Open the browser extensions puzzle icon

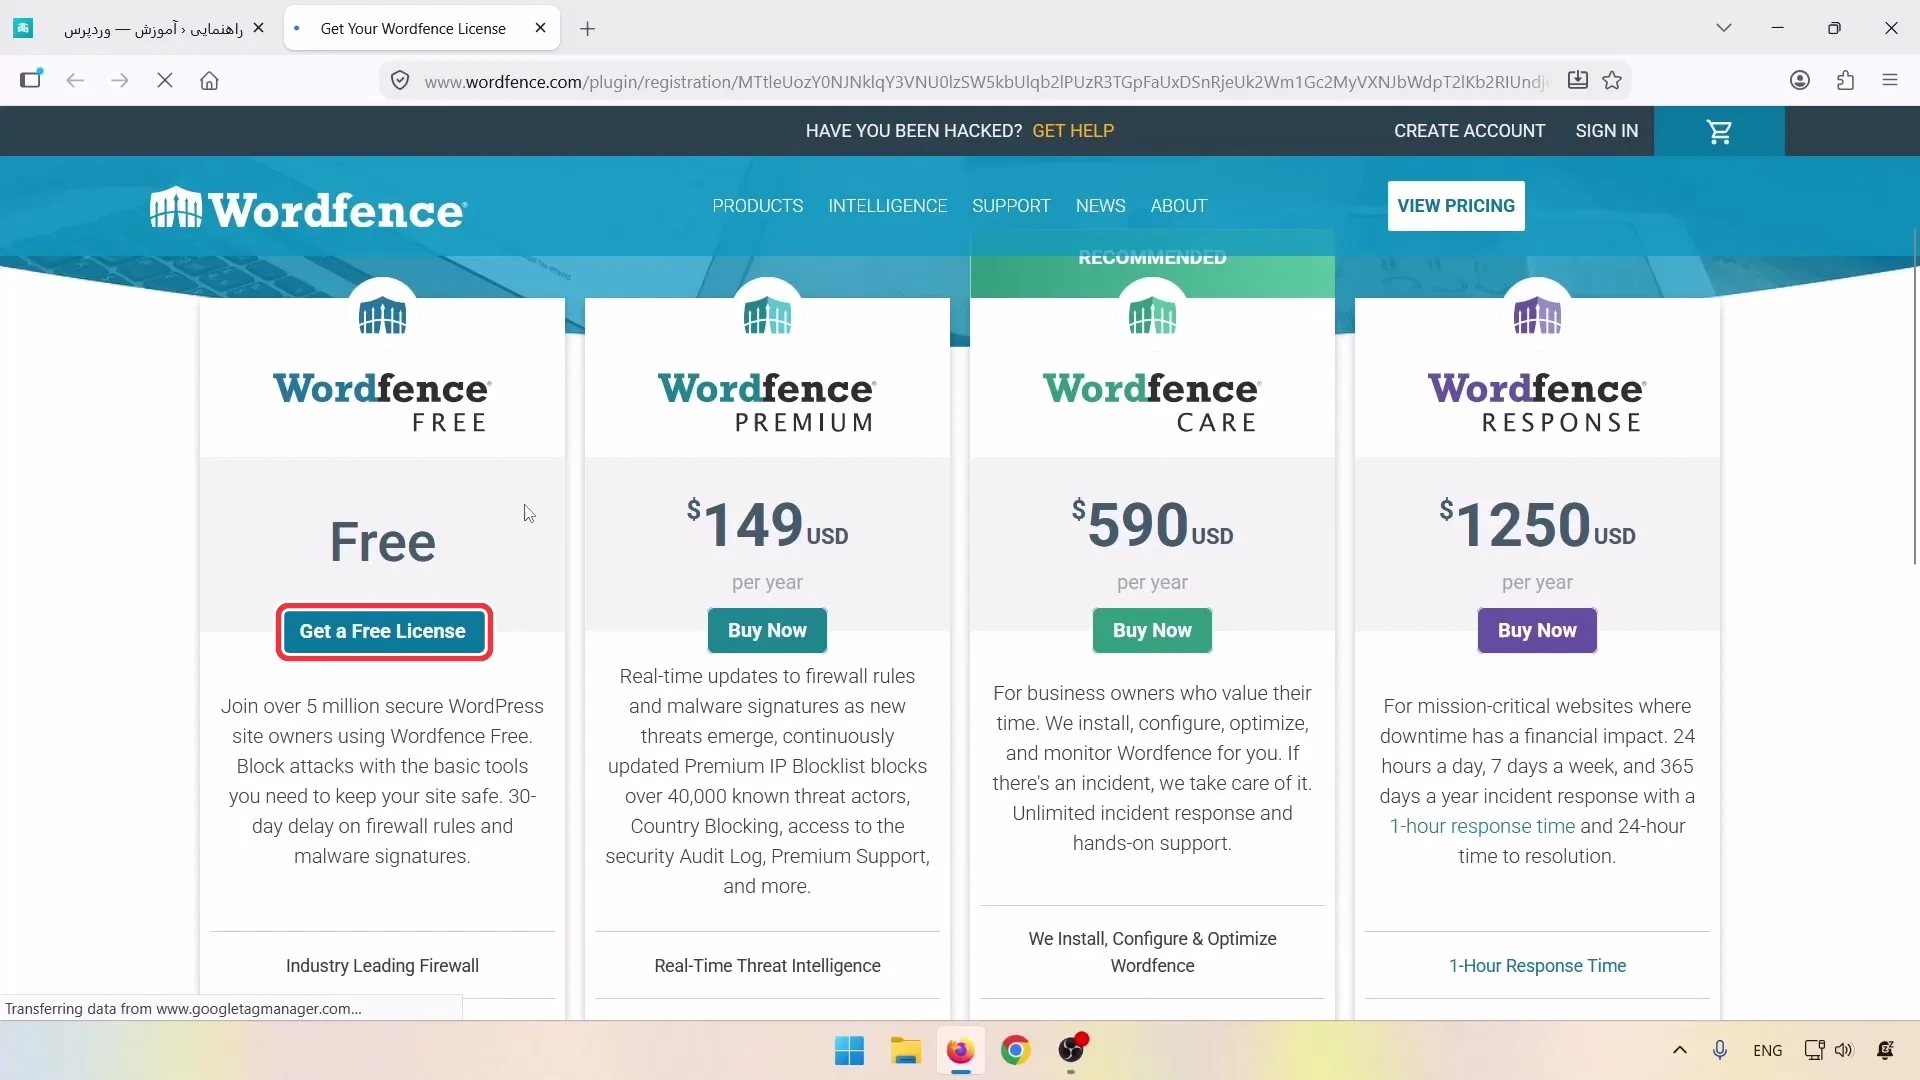tap(1846, 81)
